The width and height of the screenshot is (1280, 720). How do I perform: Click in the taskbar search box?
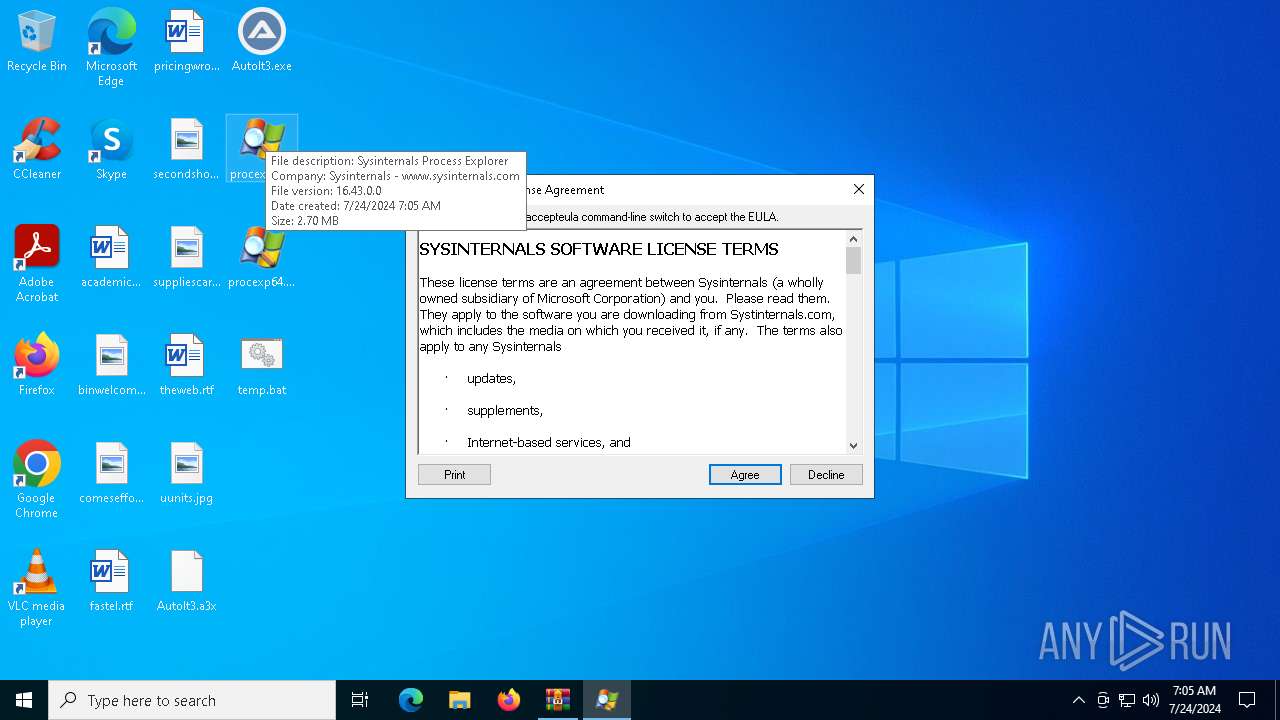(192, 700)
